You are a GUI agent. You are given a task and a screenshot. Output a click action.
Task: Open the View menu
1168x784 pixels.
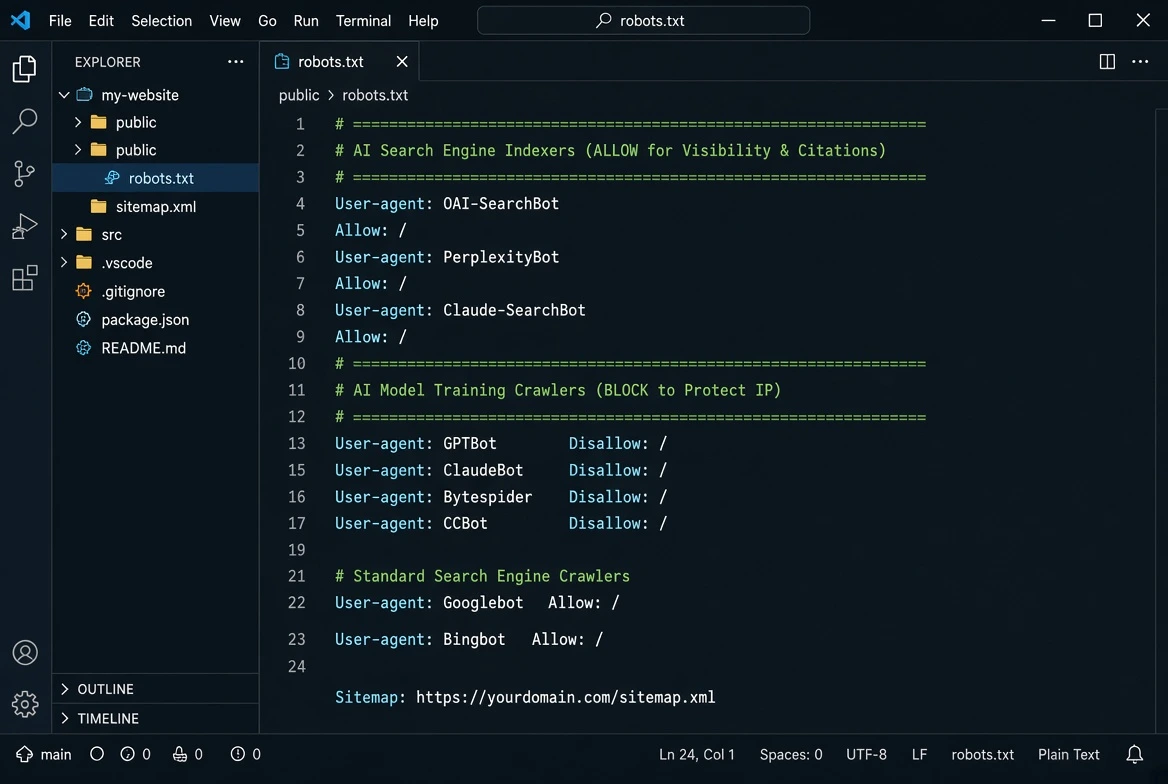tap(225, 21)
